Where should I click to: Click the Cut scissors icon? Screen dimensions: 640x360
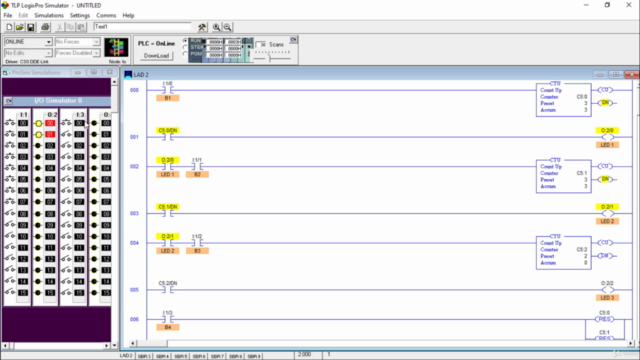point(60,27)
